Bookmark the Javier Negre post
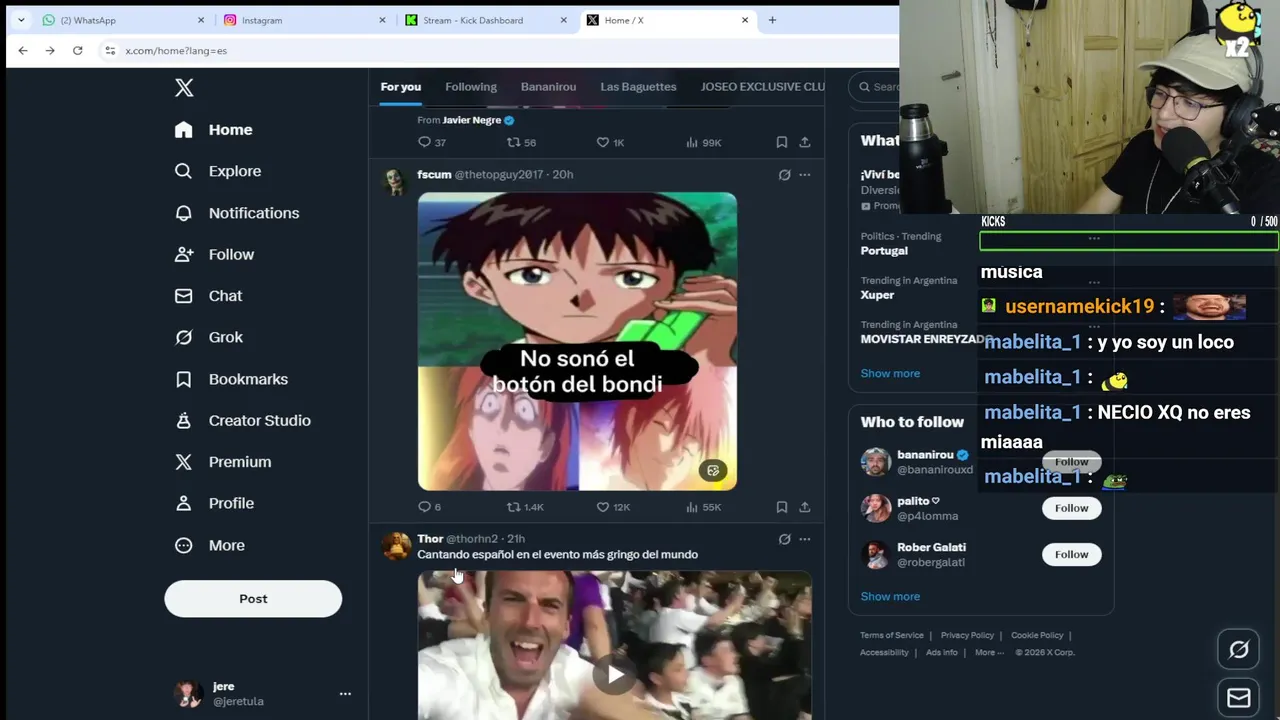The width and height of the screenshot is (1280, 720). 782,143
